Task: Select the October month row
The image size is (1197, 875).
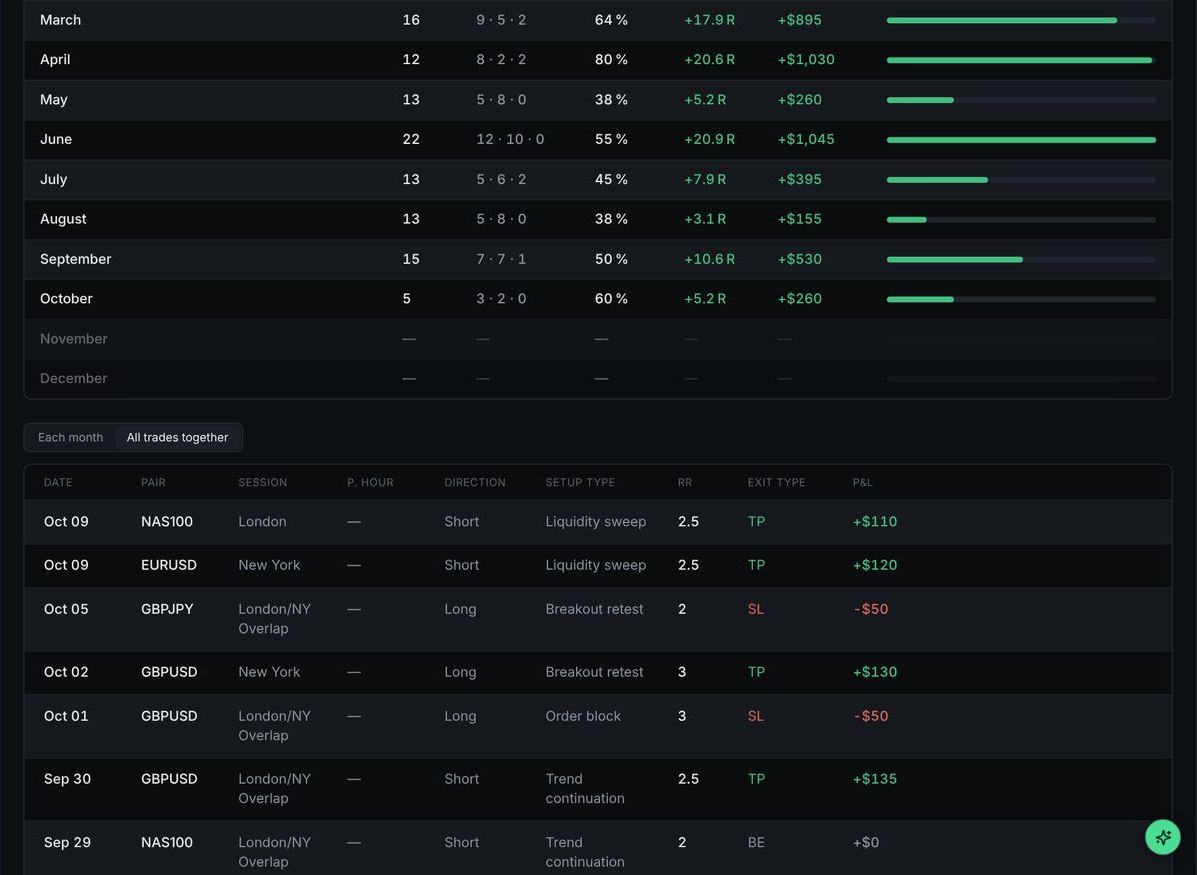Action: (598, 299)
